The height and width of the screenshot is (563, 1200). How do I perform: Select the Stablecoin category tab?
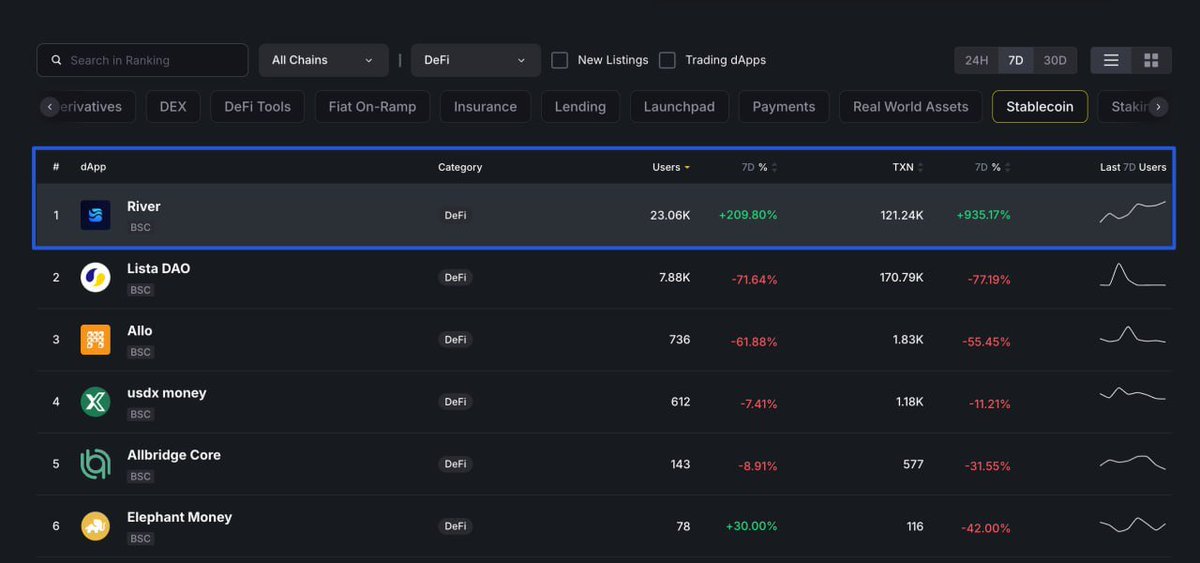click(1040, 107)
